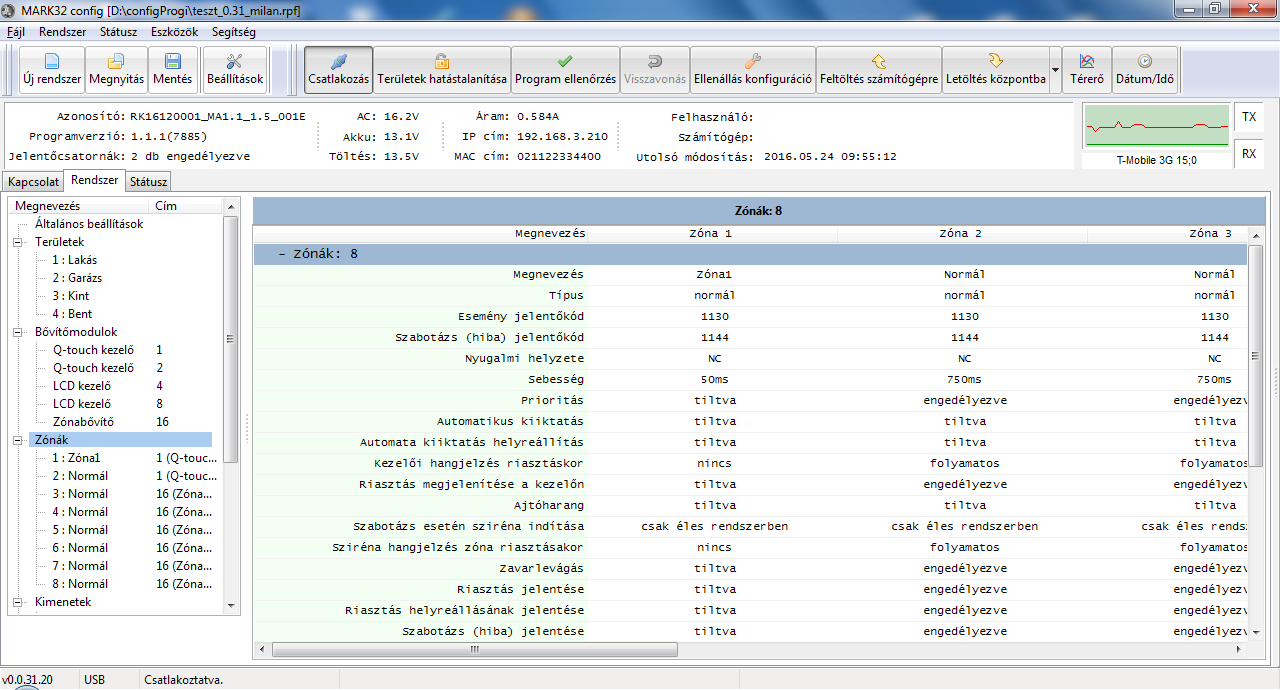Click the RX indicator button
Screen dimensions: 1280x690
click(x=1249, y=154)
